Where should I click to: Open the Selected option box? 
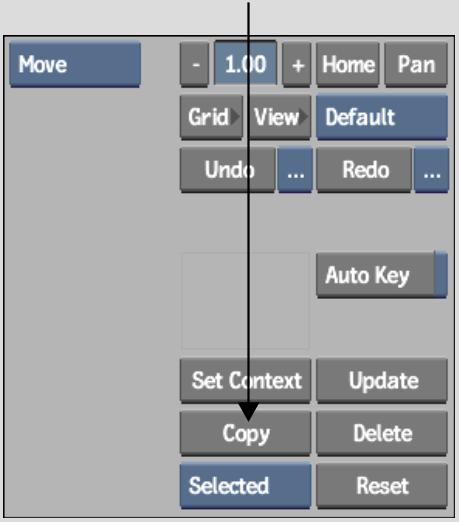coord(246,485)
